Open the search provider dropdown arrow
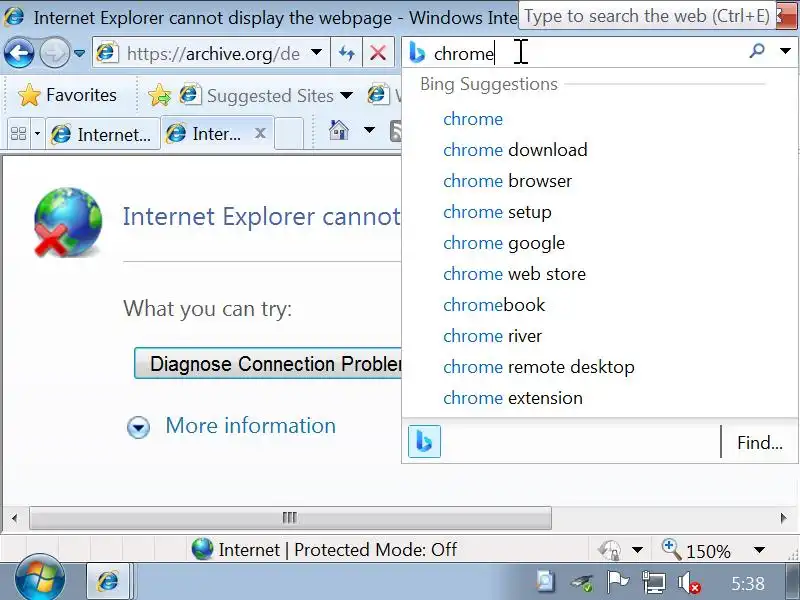The height and width of the screenshot is (600, 800). 785,51
